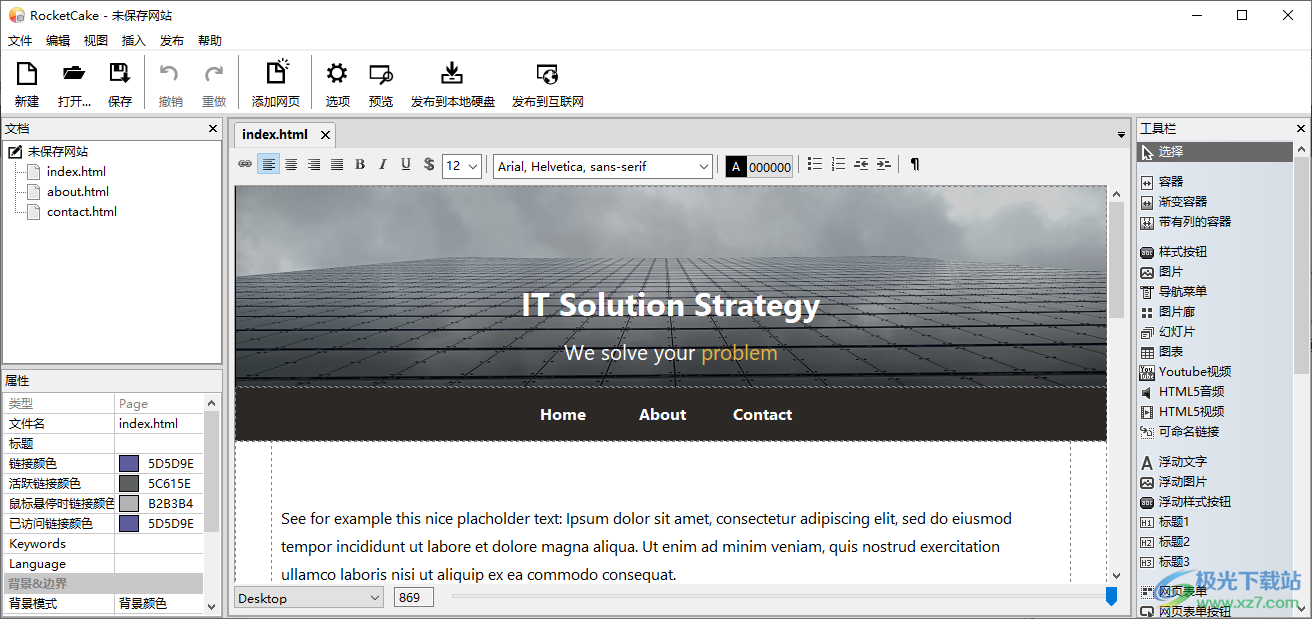The height and width of the screenshot is (619, 1312).
Task: Click Publish to Local Disk (发布到本地硬盘) icon
Action: click(452, 74)
